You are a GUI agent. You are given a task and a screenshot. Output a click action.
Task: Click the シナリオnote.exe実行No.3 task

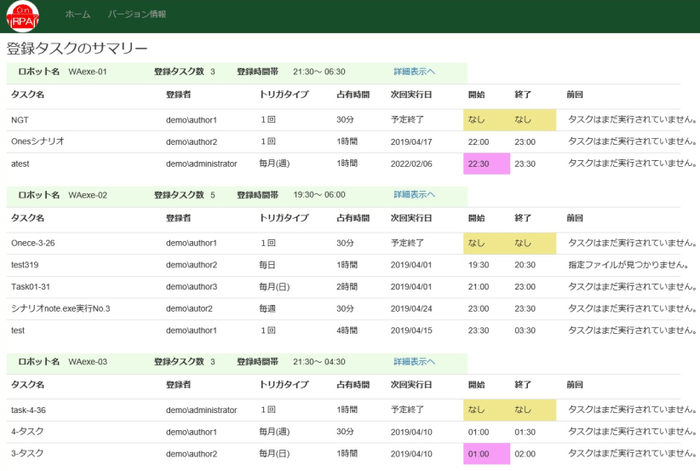point(60,308)
